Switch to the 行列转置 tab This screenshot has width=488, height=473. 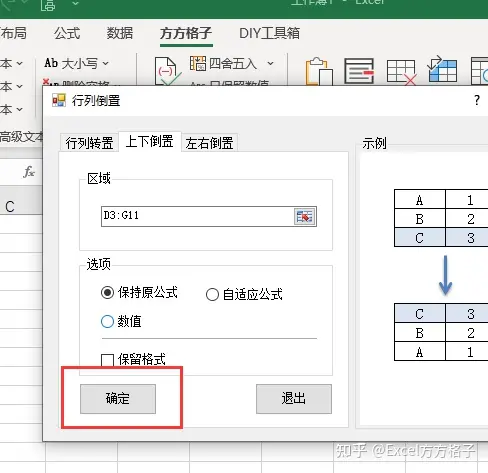[x=89, y=143]
